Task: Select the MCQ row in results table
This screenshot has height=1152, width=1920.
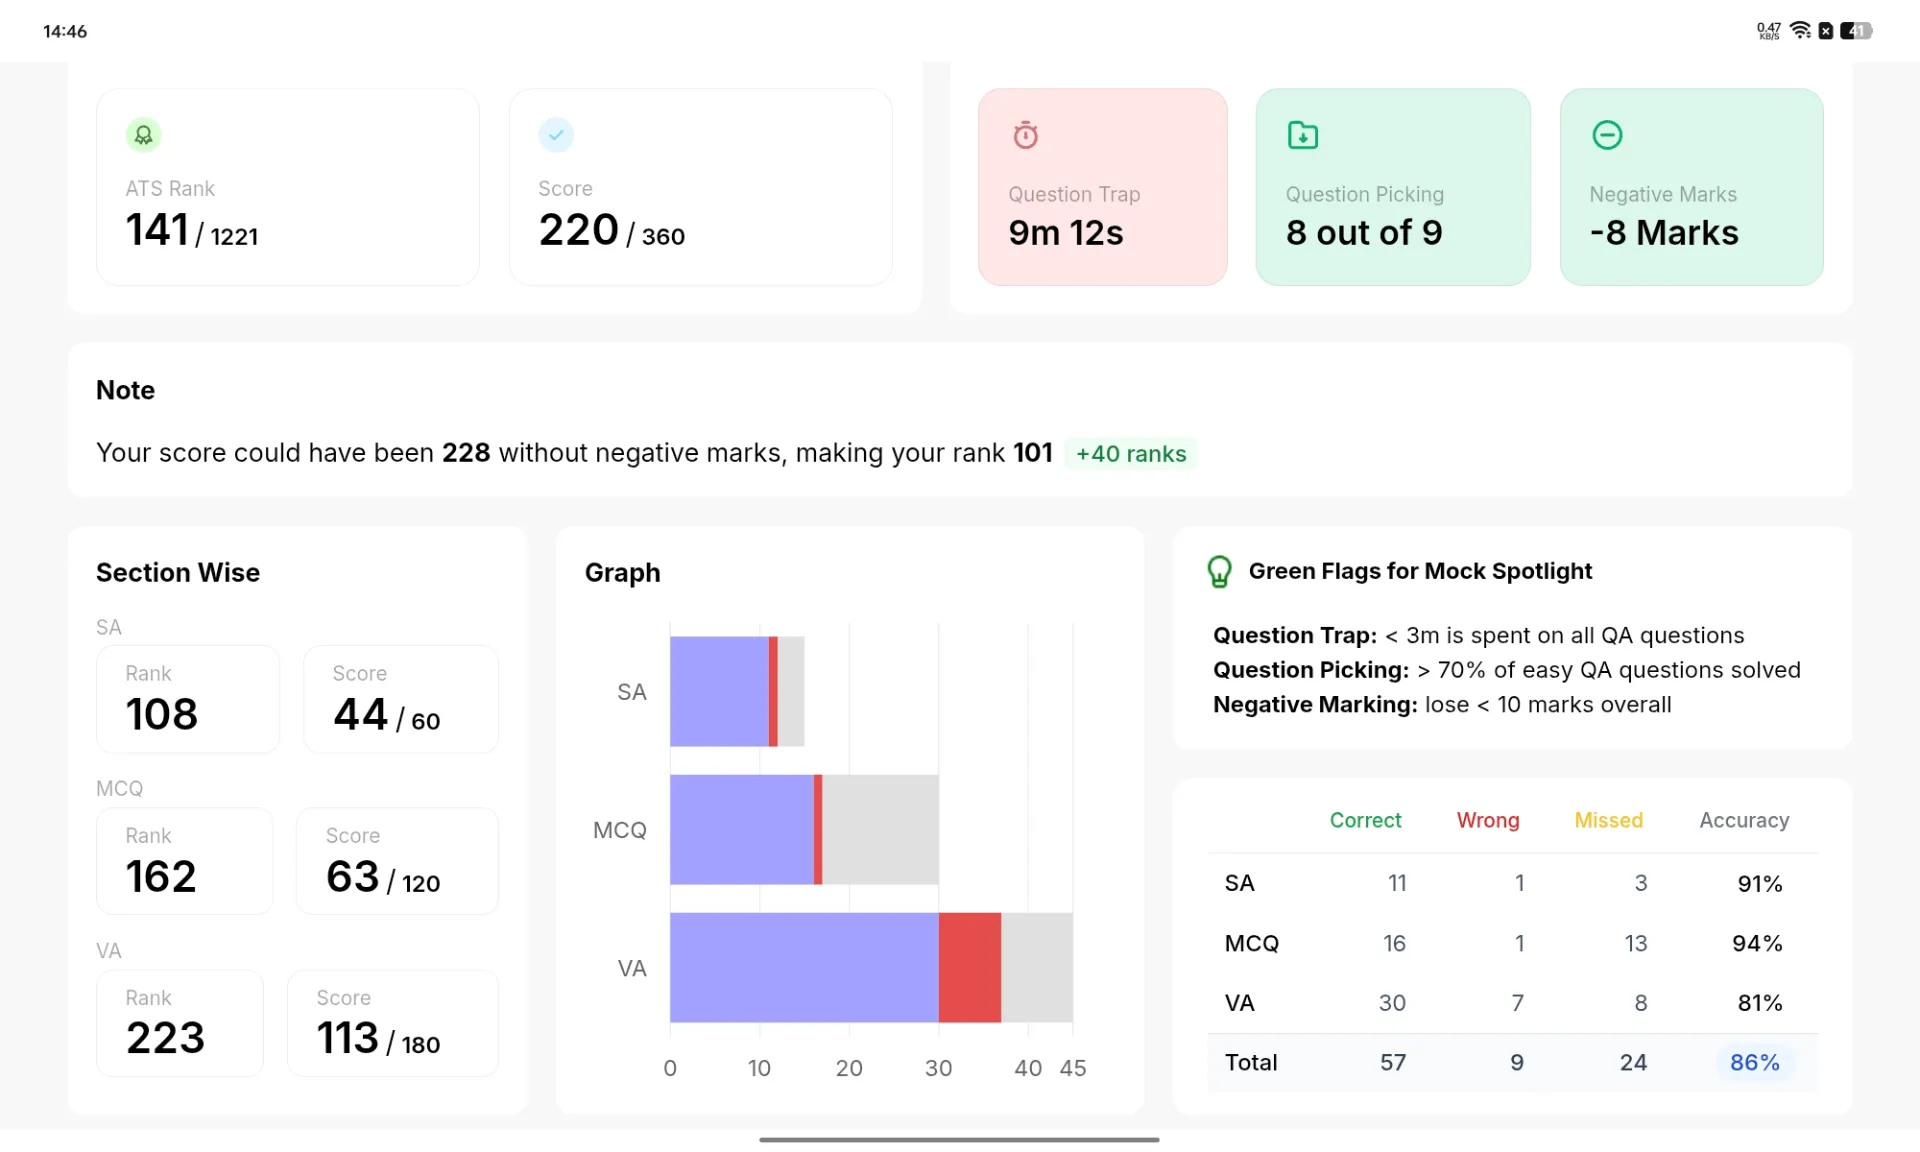Action: 1512,943
